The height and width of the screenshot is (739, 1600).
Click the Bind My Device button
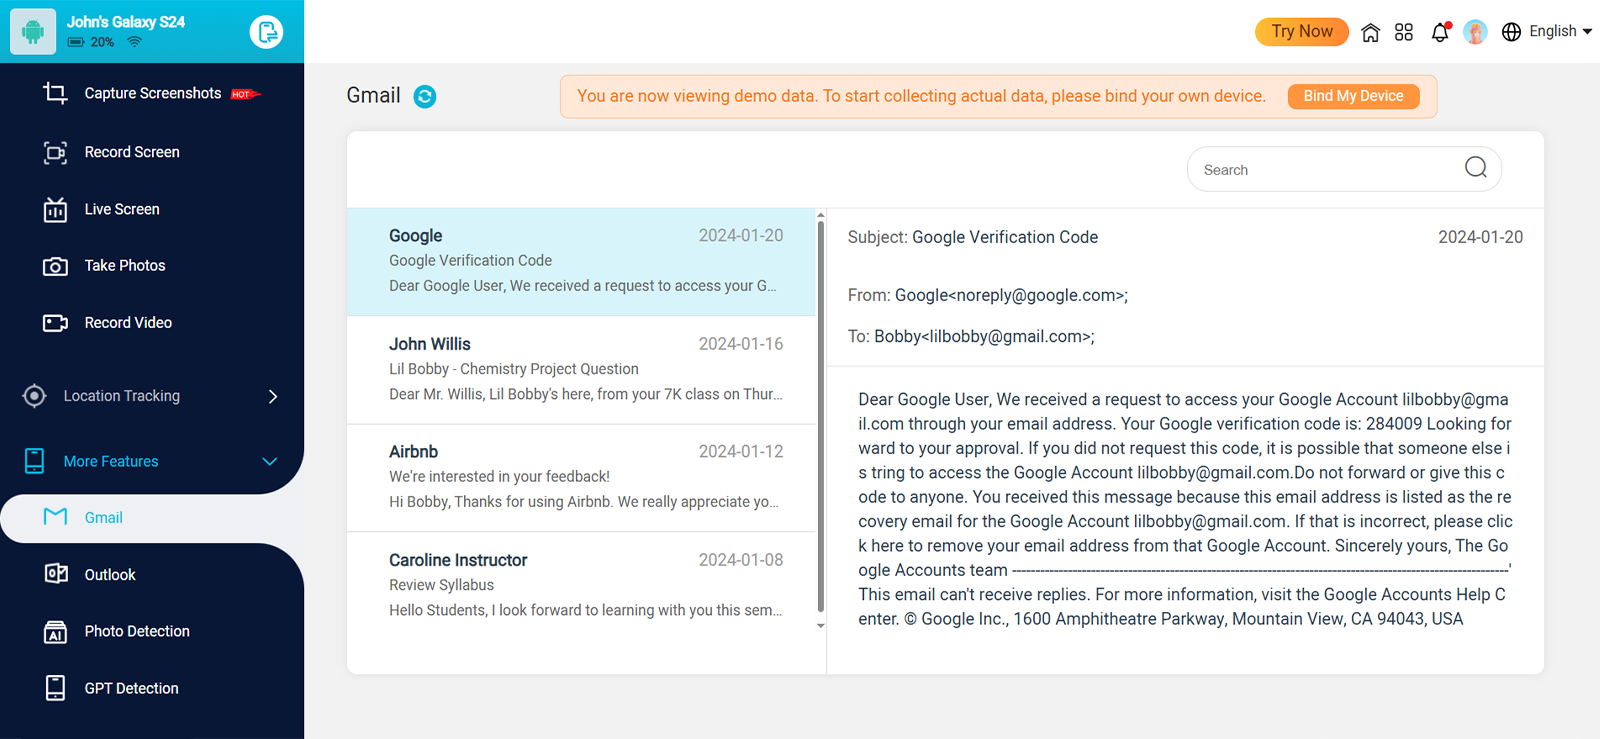click(1353, 96)
